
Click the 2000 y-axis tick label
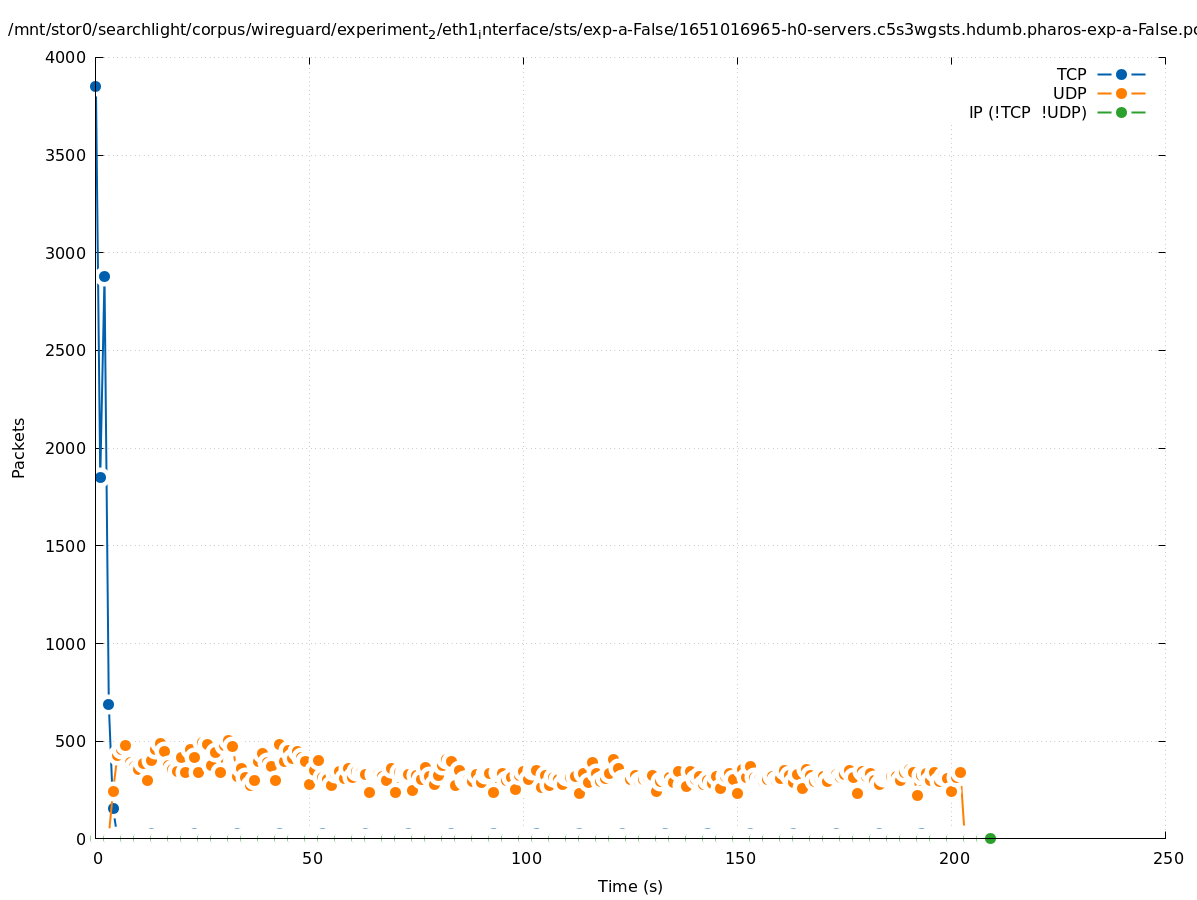pos(66,448)
